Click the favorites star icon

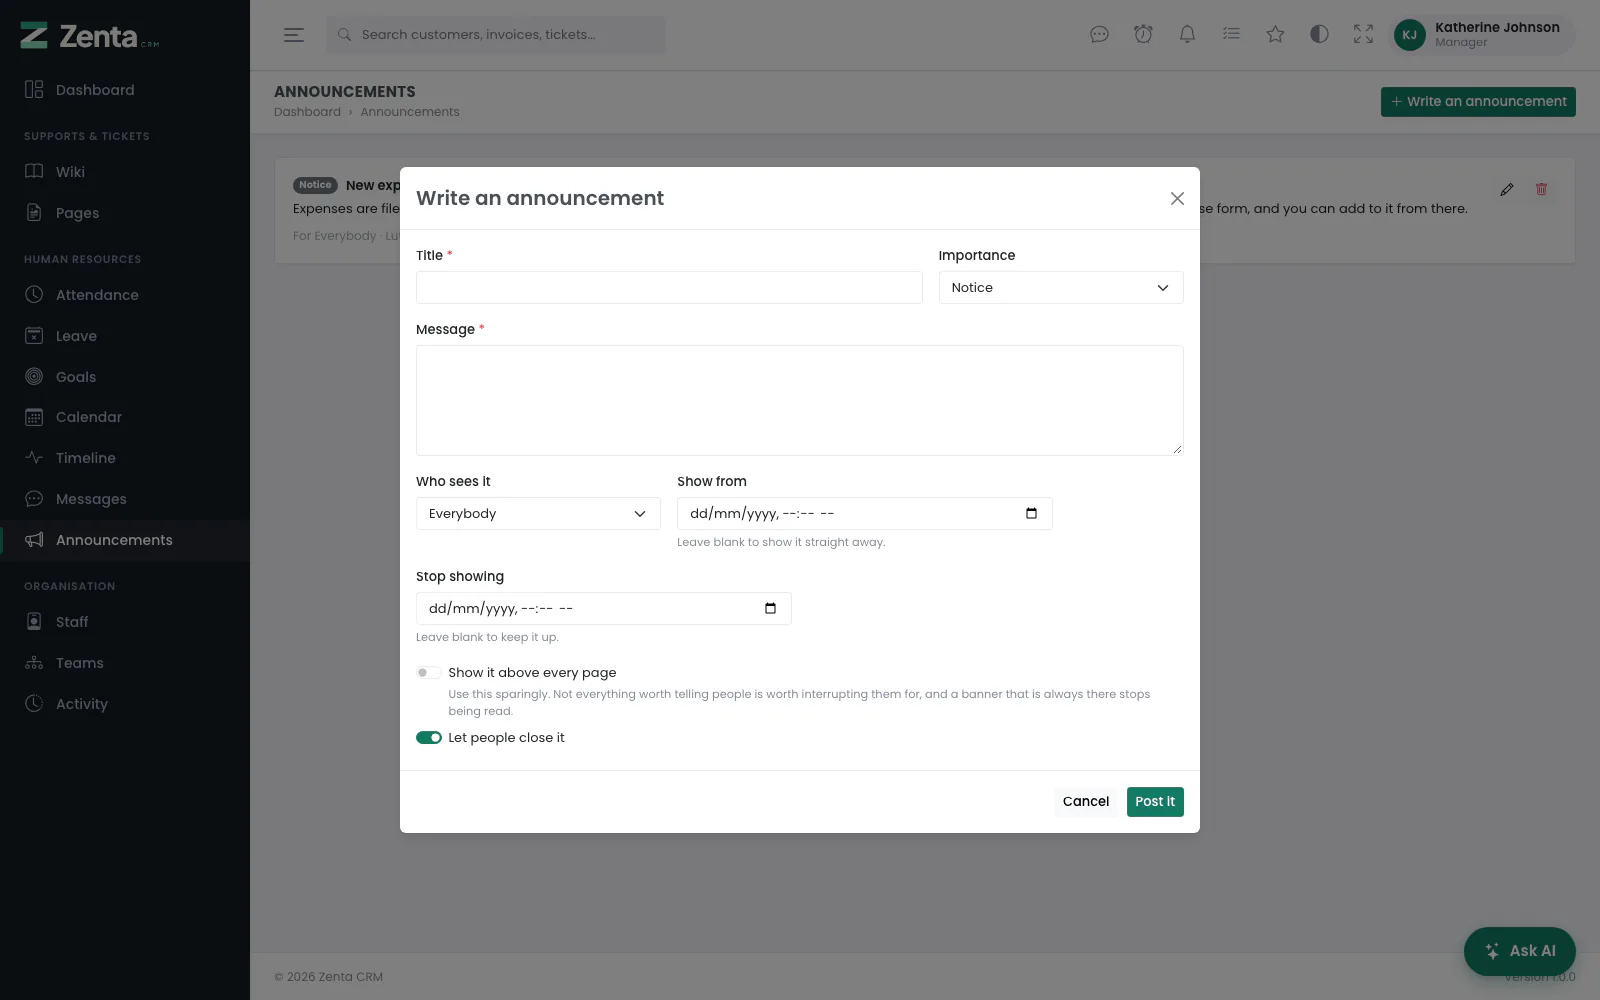coord(1275,35)
